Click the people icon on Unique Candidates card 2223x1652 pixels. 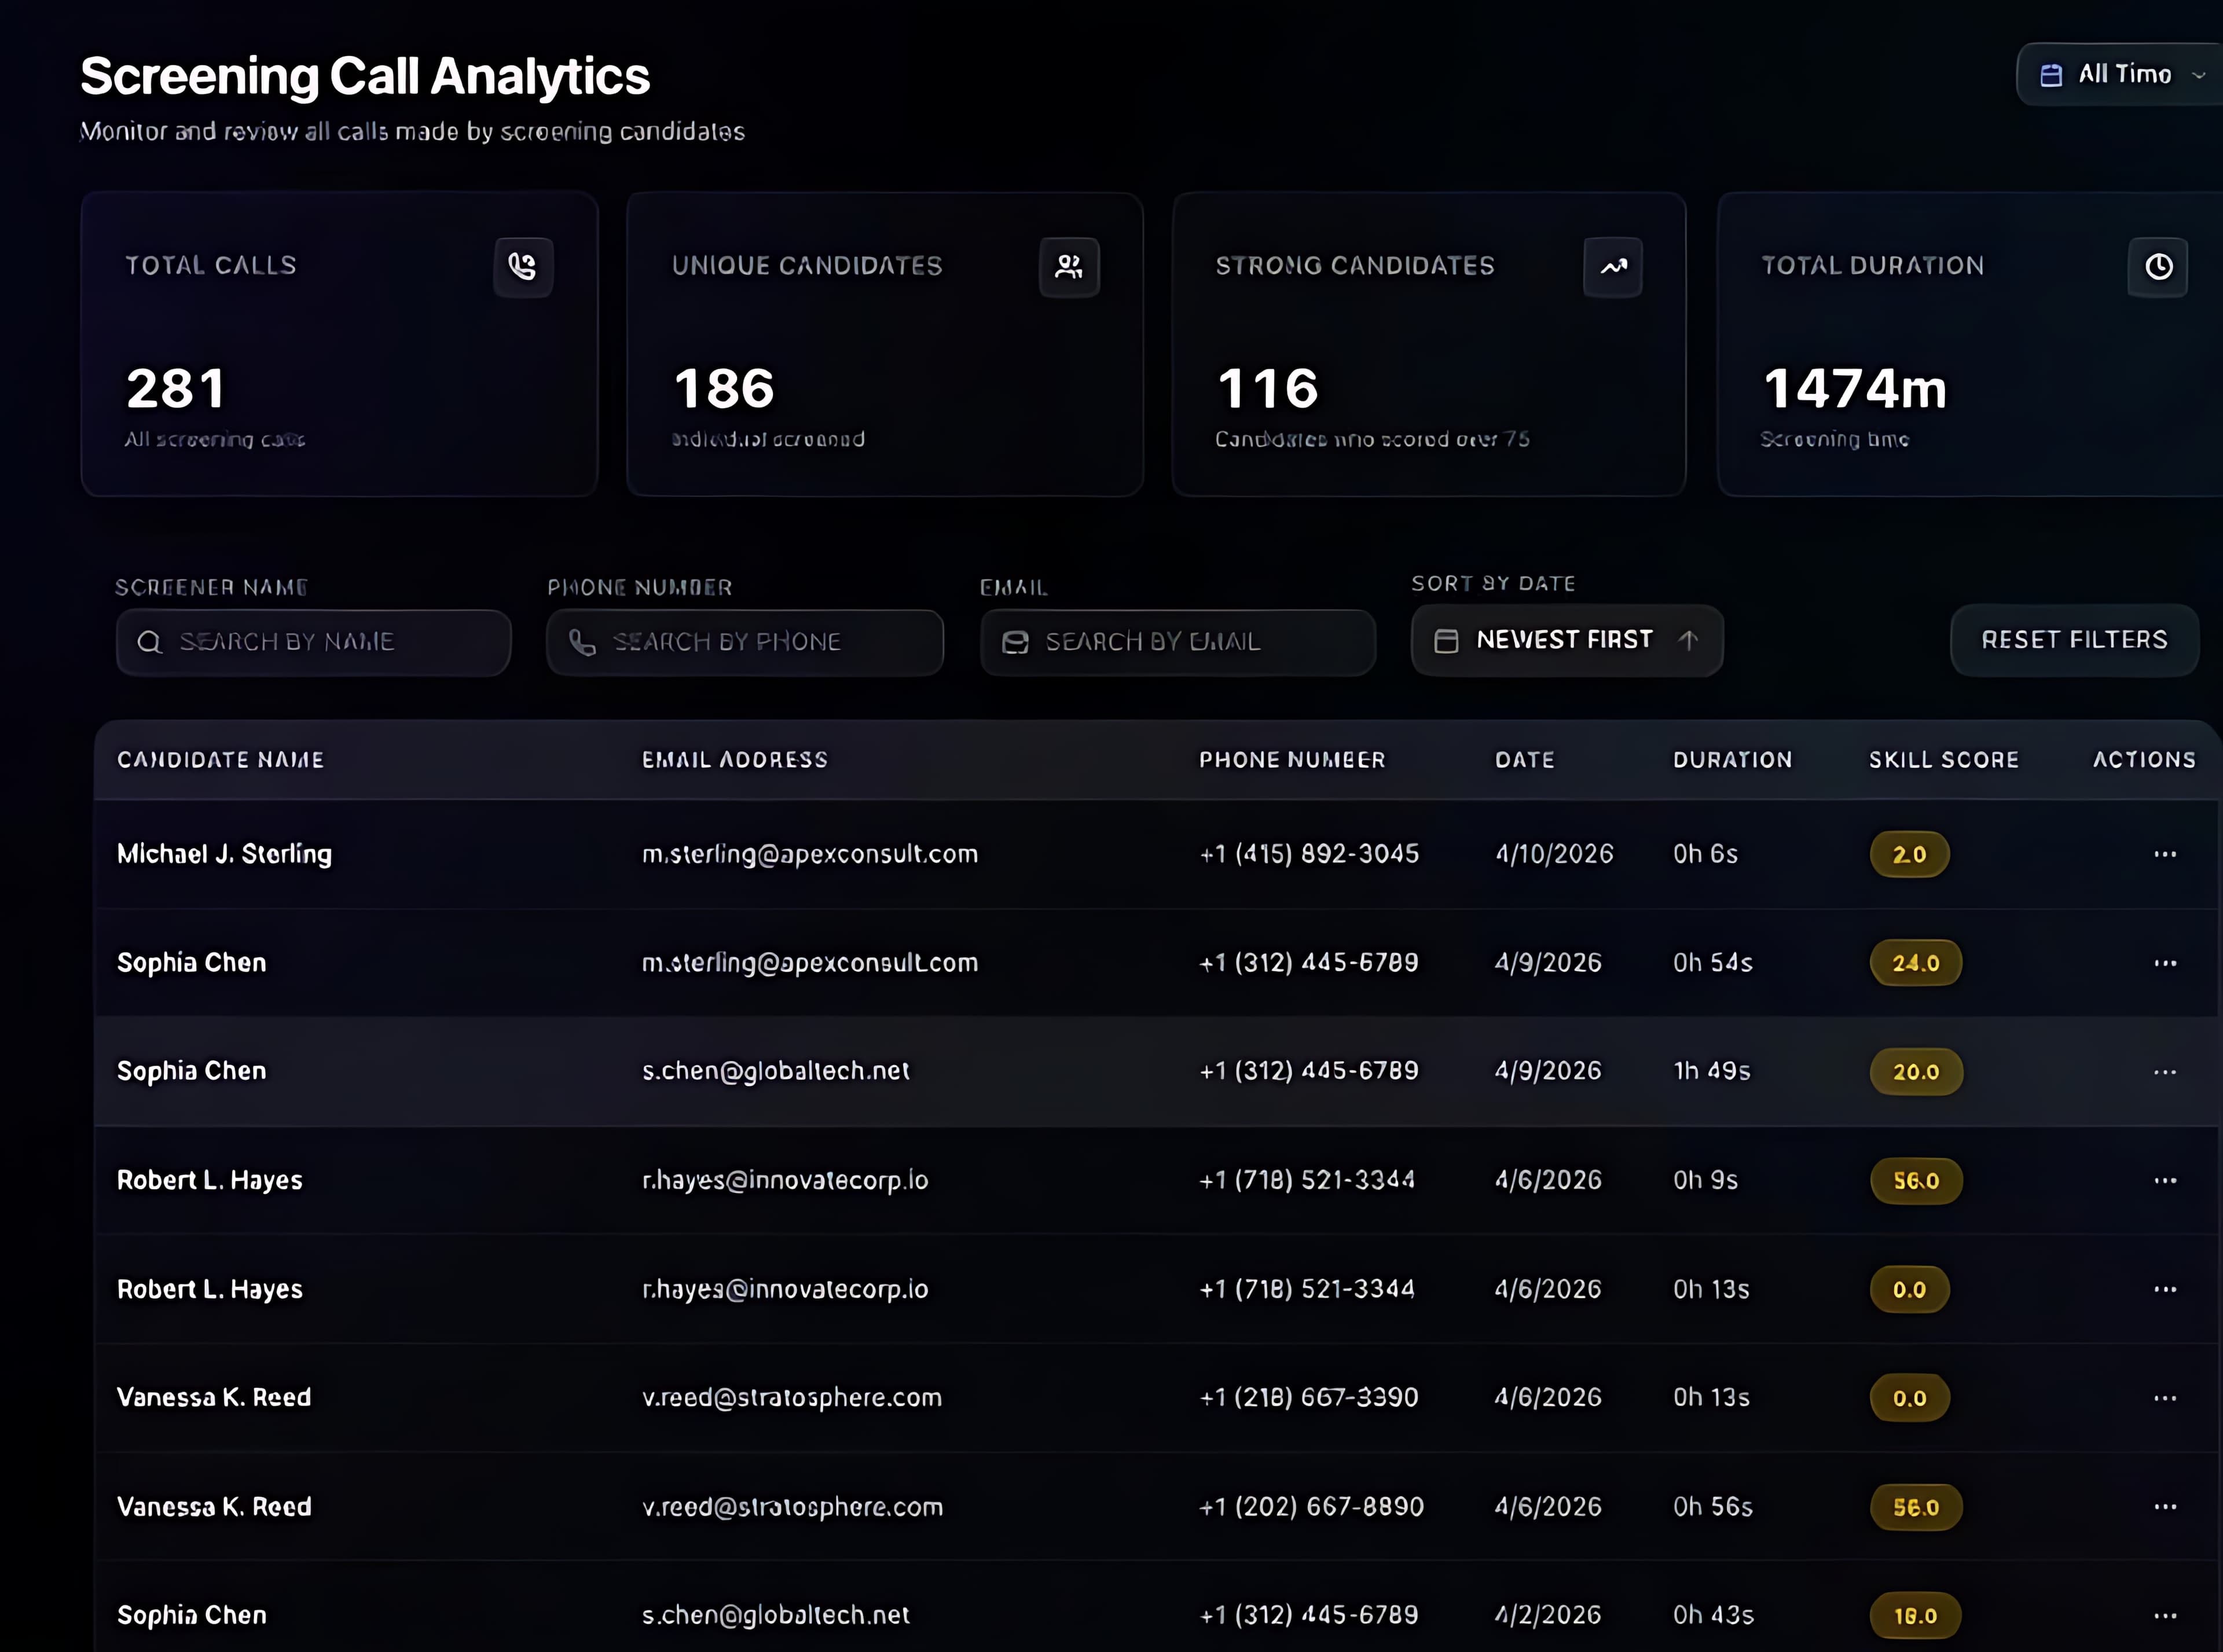point(1067,267)
